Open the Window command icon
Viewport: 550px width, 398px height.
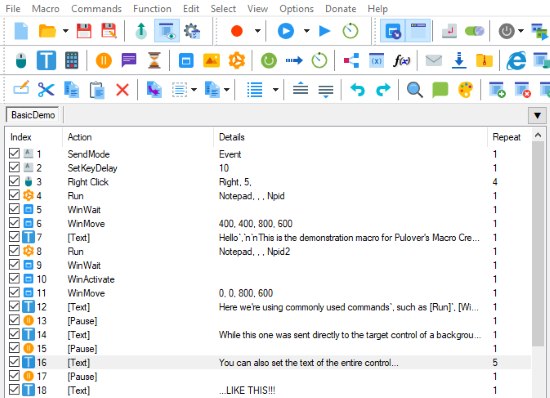pyautogui.click(x=186, y=60)
